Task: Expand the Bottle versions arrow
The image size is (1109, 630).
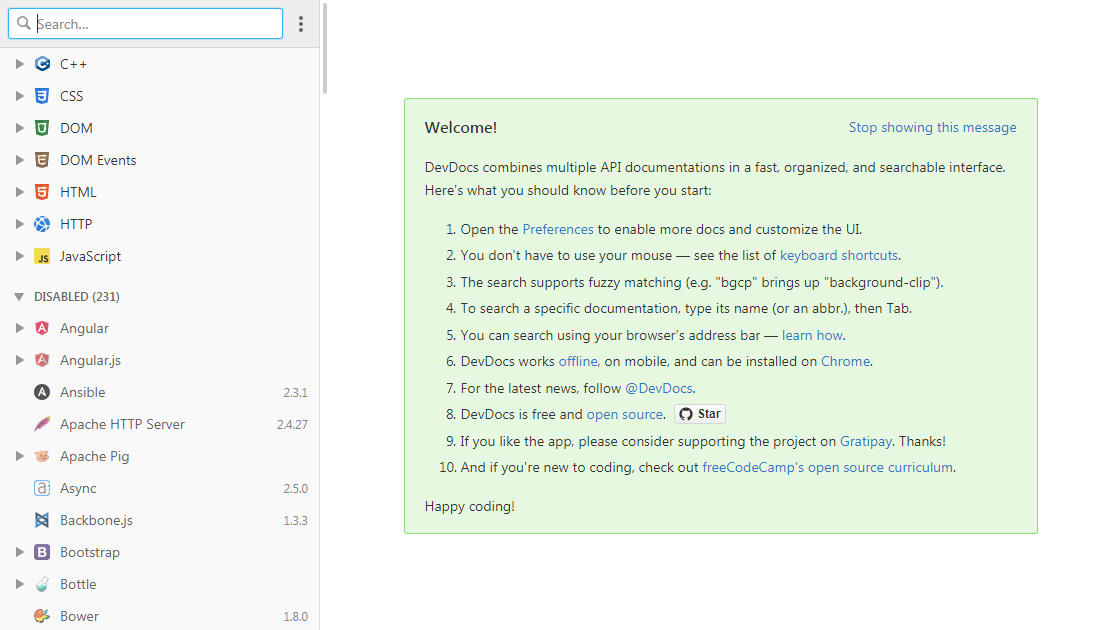Action: 20,584
